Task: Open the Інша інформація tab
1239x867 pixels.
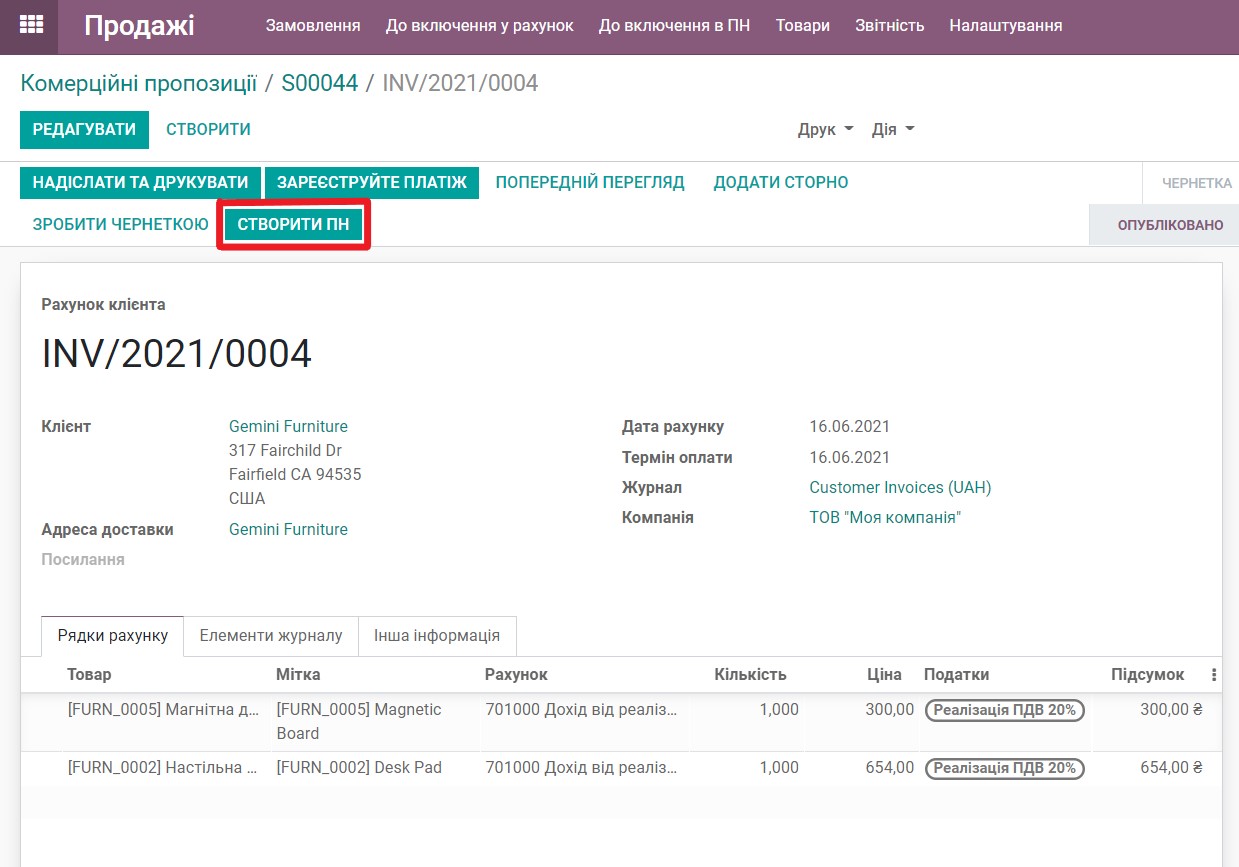Action: [437, 635]
